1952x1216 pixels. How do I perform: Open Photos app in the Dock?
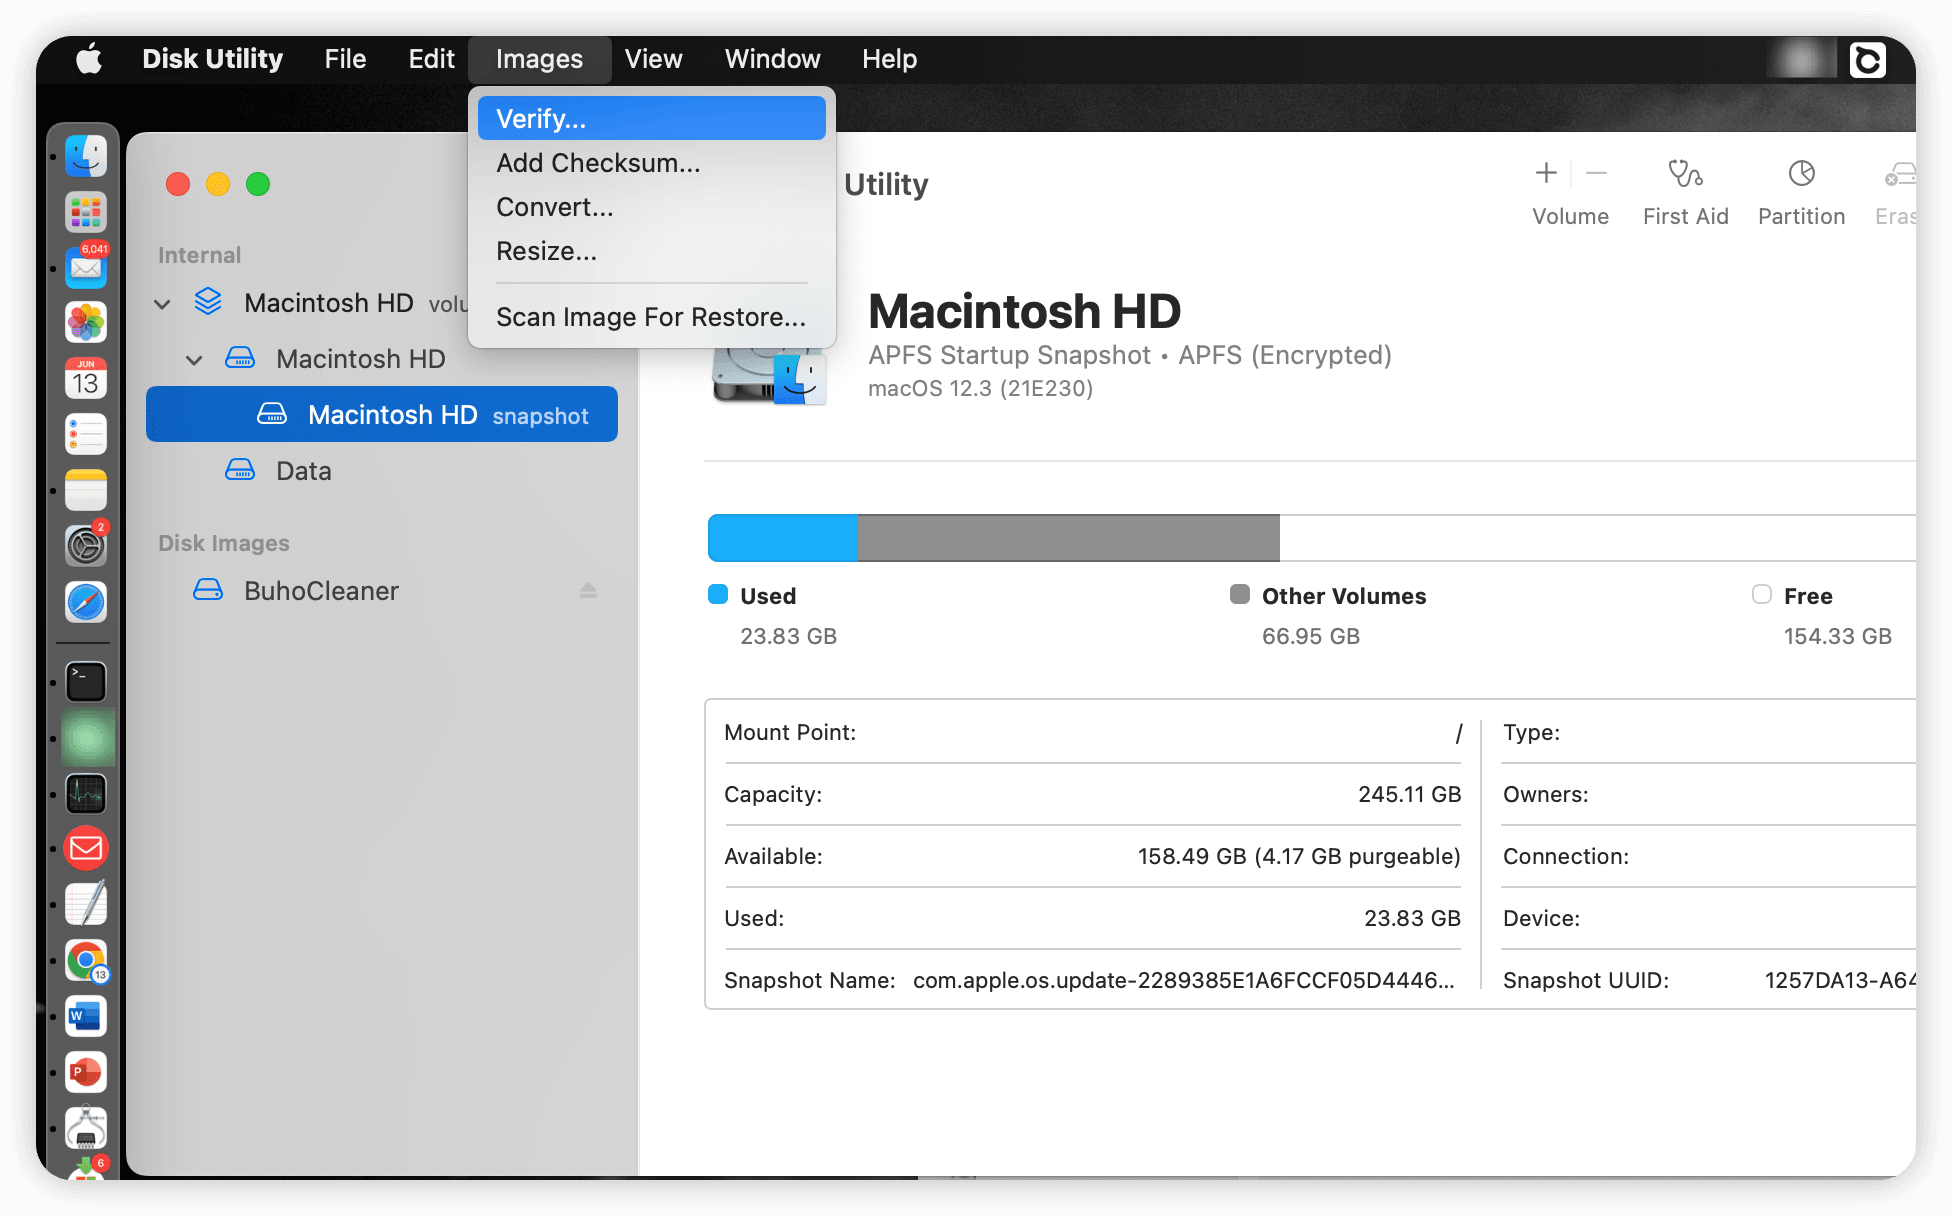[86, 323]
